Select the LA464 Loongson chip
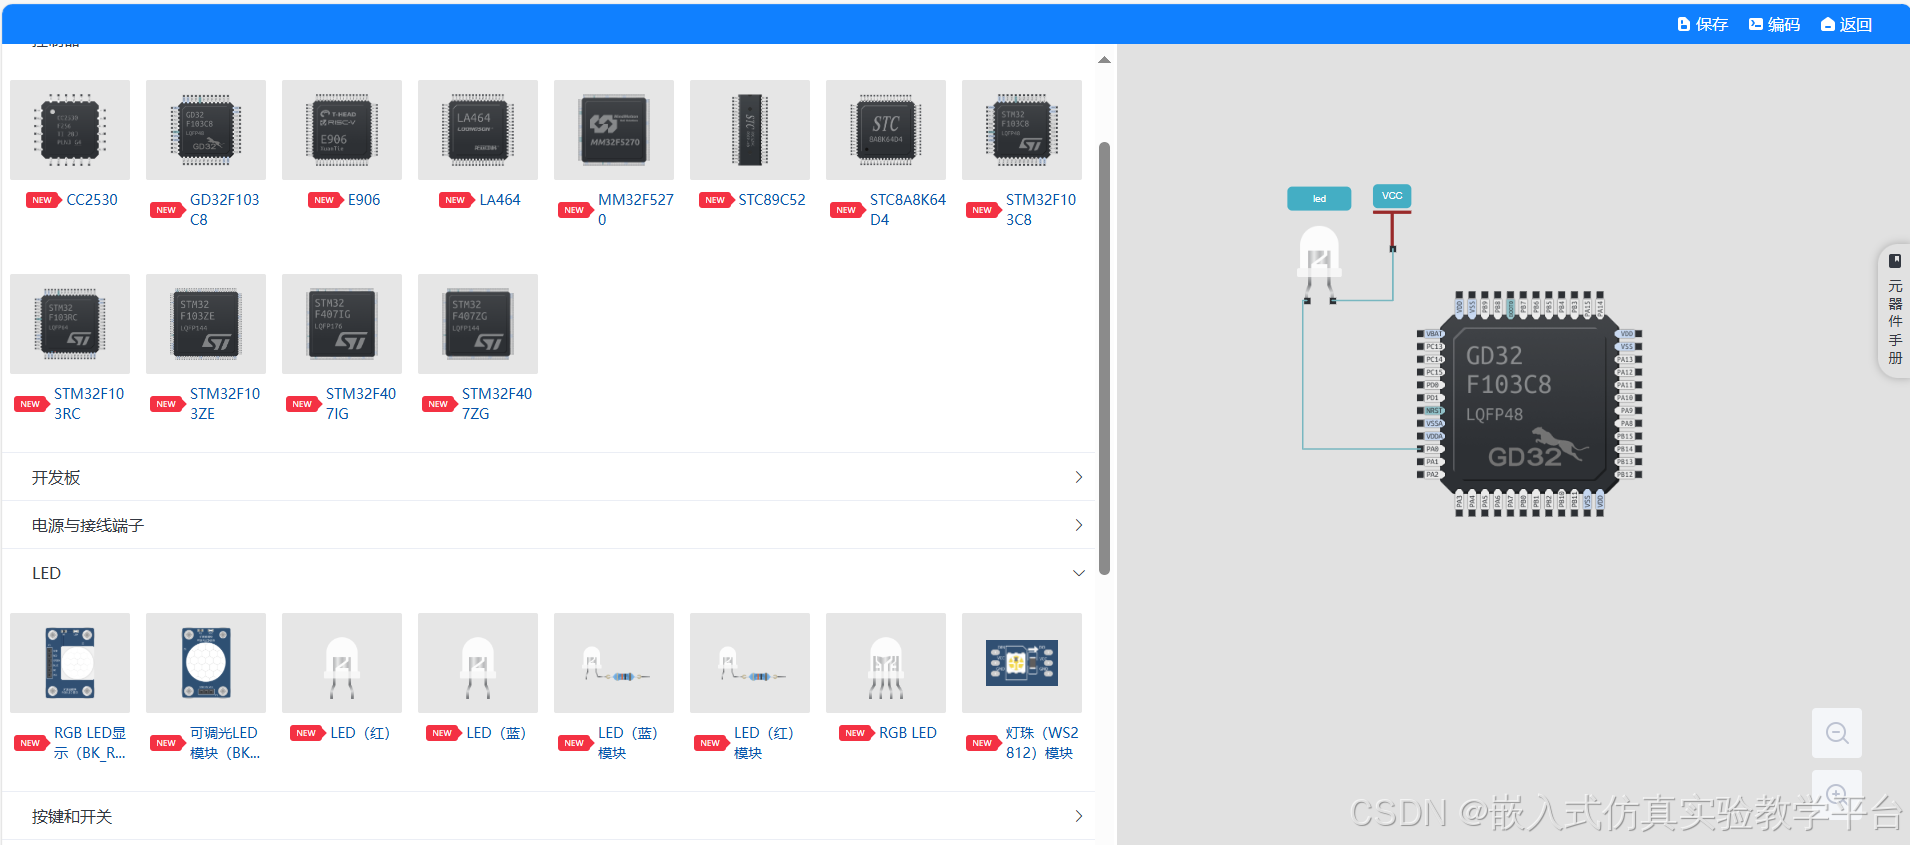Viewport: 1910px width, 845px height. [x=478, y=130]
